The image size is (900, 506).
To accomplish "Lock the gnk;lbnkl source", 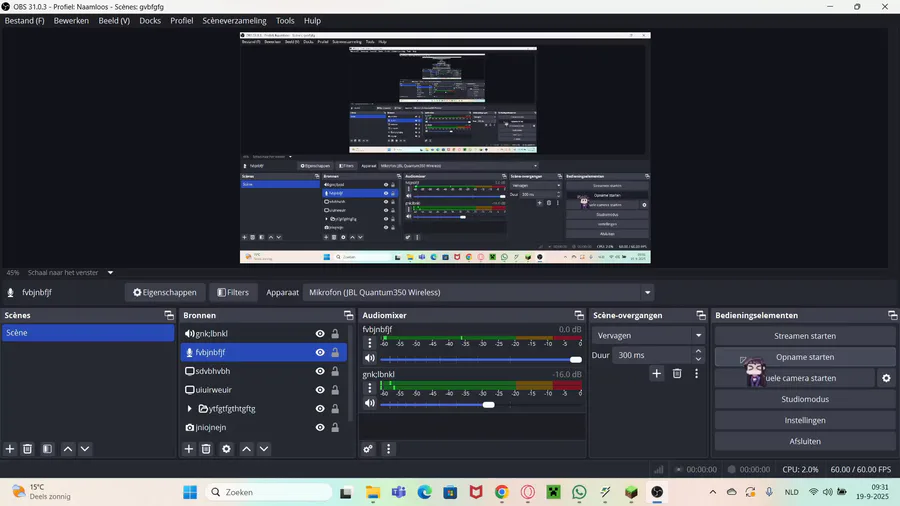I will [335, 333].
